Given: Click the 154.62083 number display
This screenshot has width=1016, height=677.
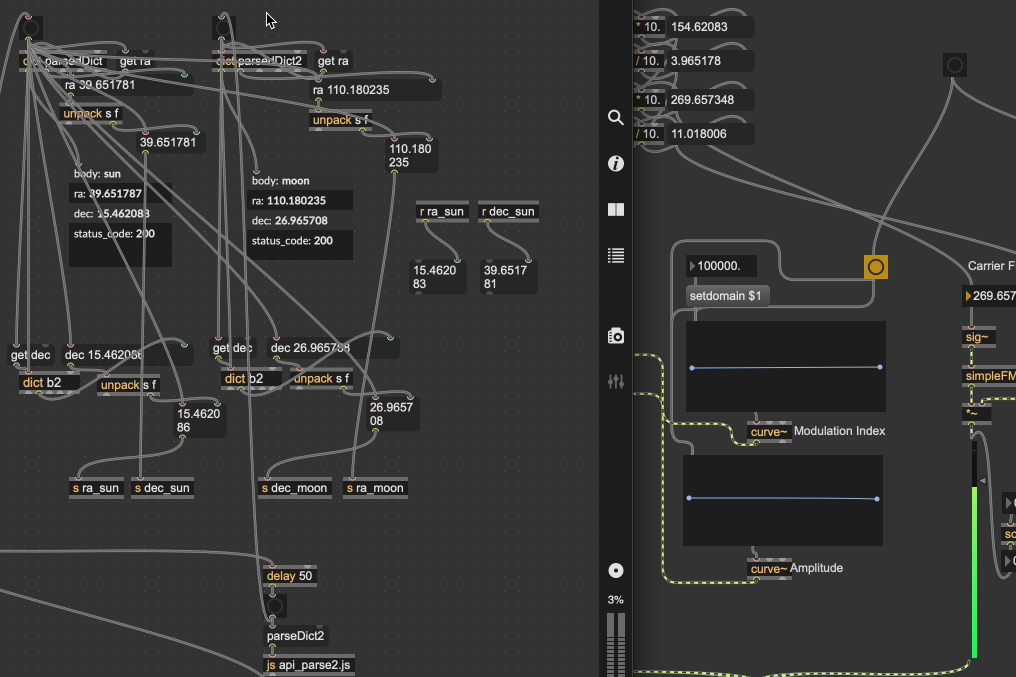Looking at the screenshot, I should pos(708,27).
